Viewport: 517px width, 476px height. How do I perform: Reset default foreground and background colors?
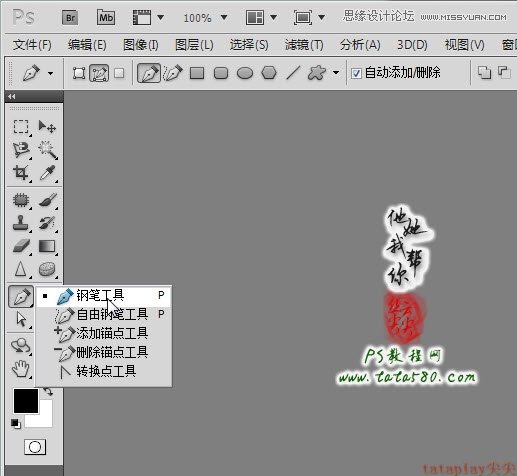point(15,424)
